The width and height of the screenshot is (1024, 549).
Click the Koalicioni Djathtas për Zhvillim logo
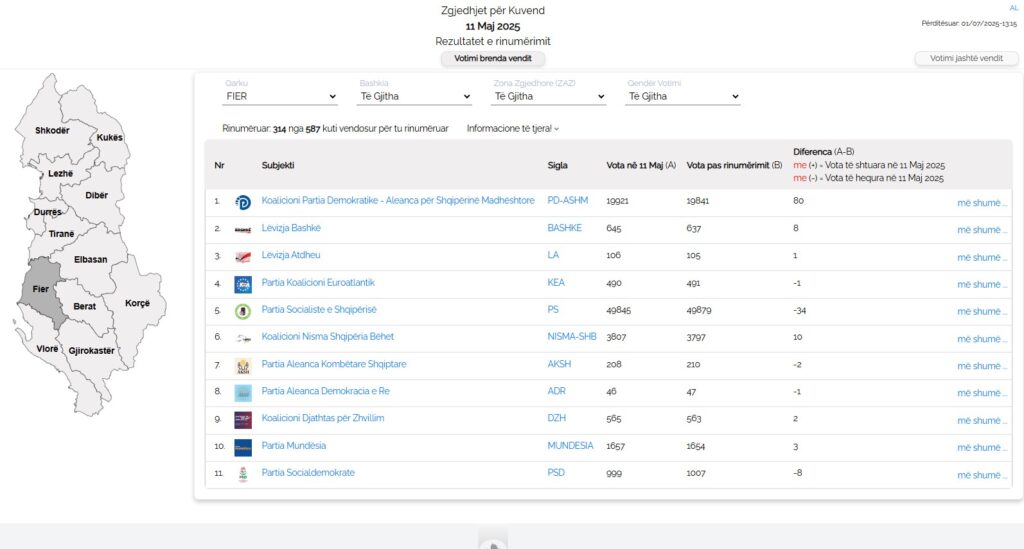point(243,420)
